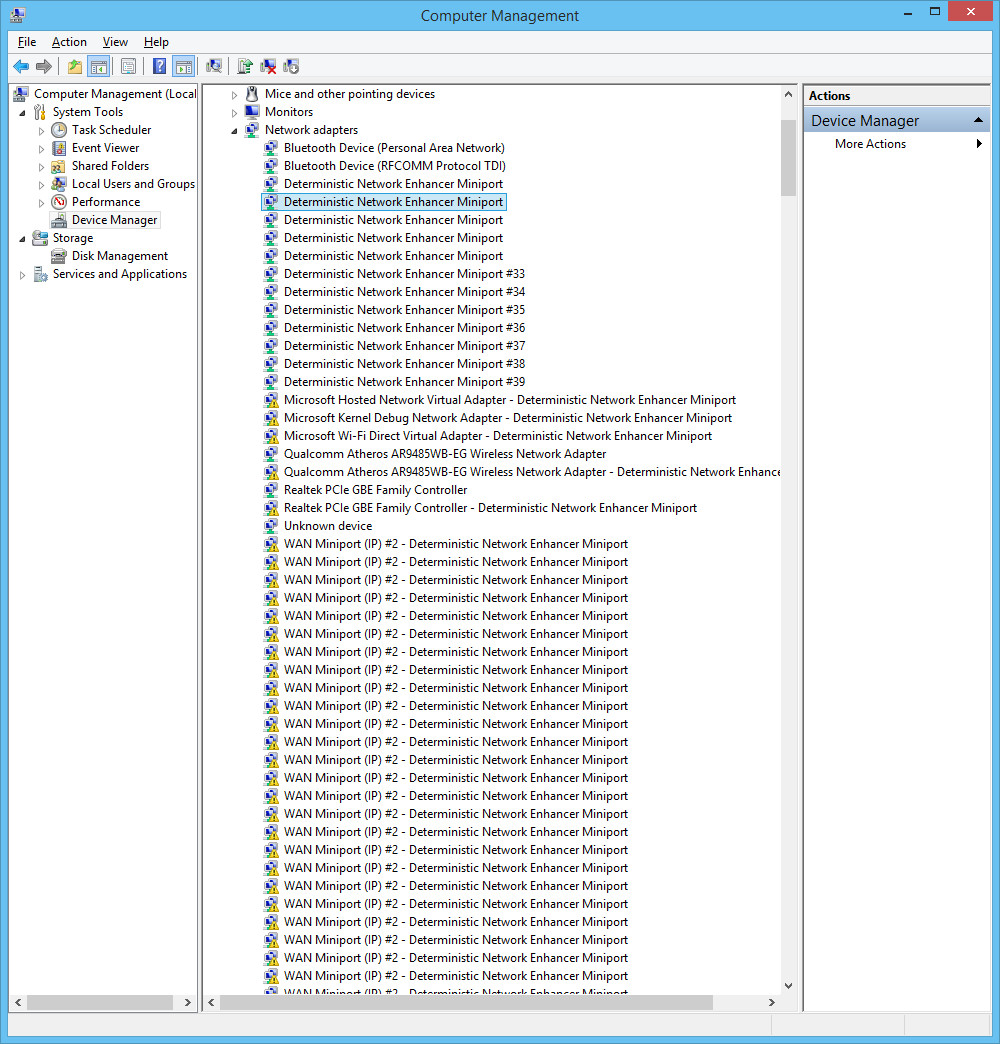
Task: Click the device list scroll up arrow
Action: 788,94
